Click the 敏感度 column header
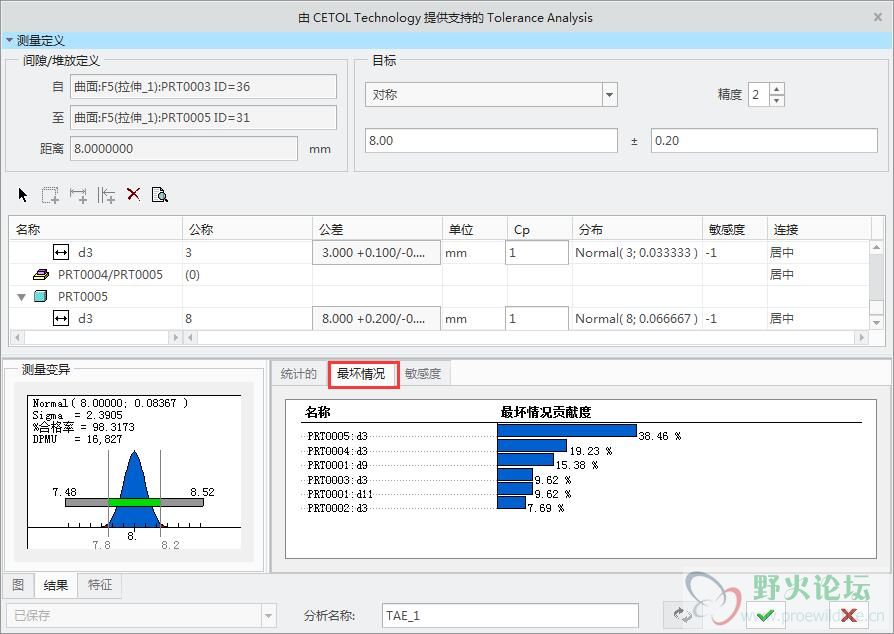This screenshot has height=634, width=894. tap(734, 229)
